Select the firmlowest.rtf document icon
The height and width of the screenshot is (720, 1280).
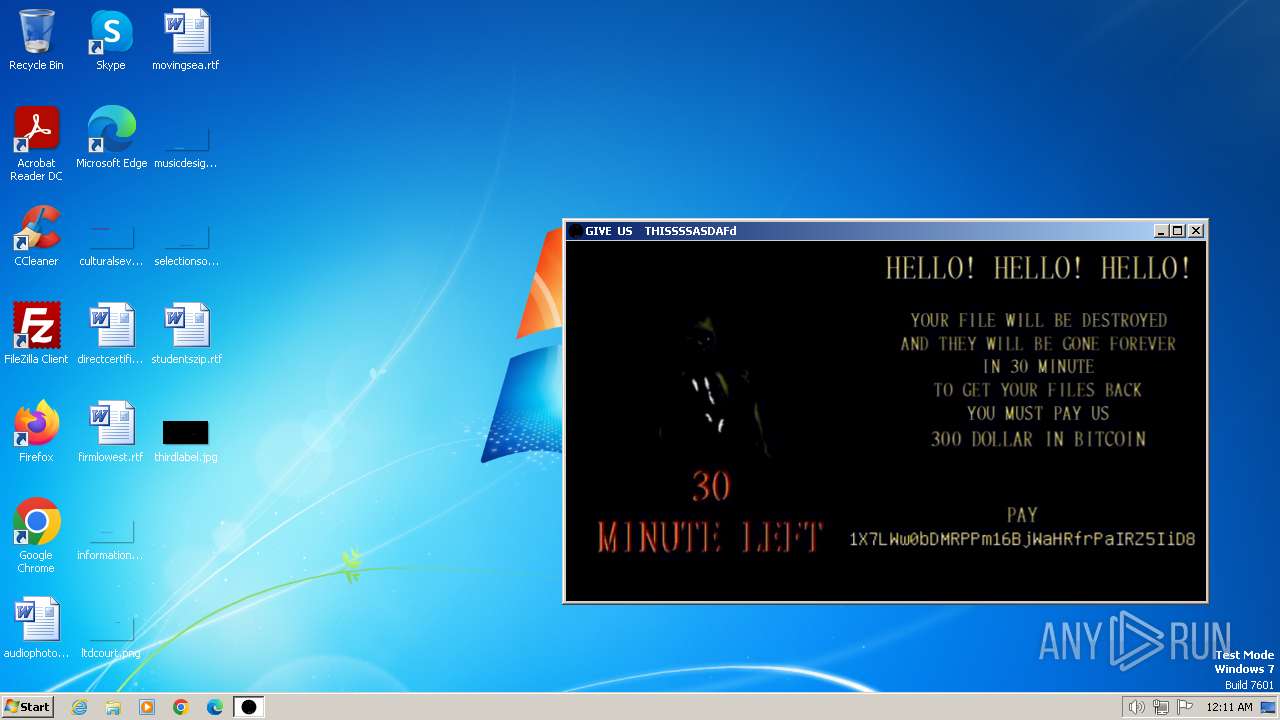(x=111, y=432)
